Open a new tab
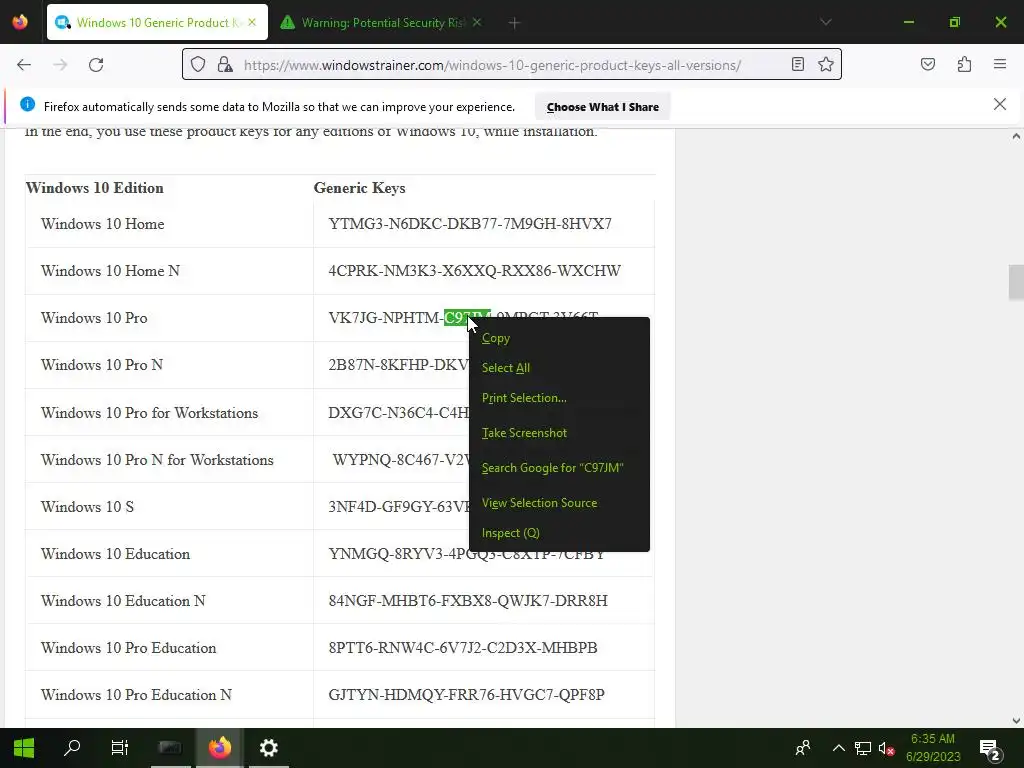 (x=514, y=23)
